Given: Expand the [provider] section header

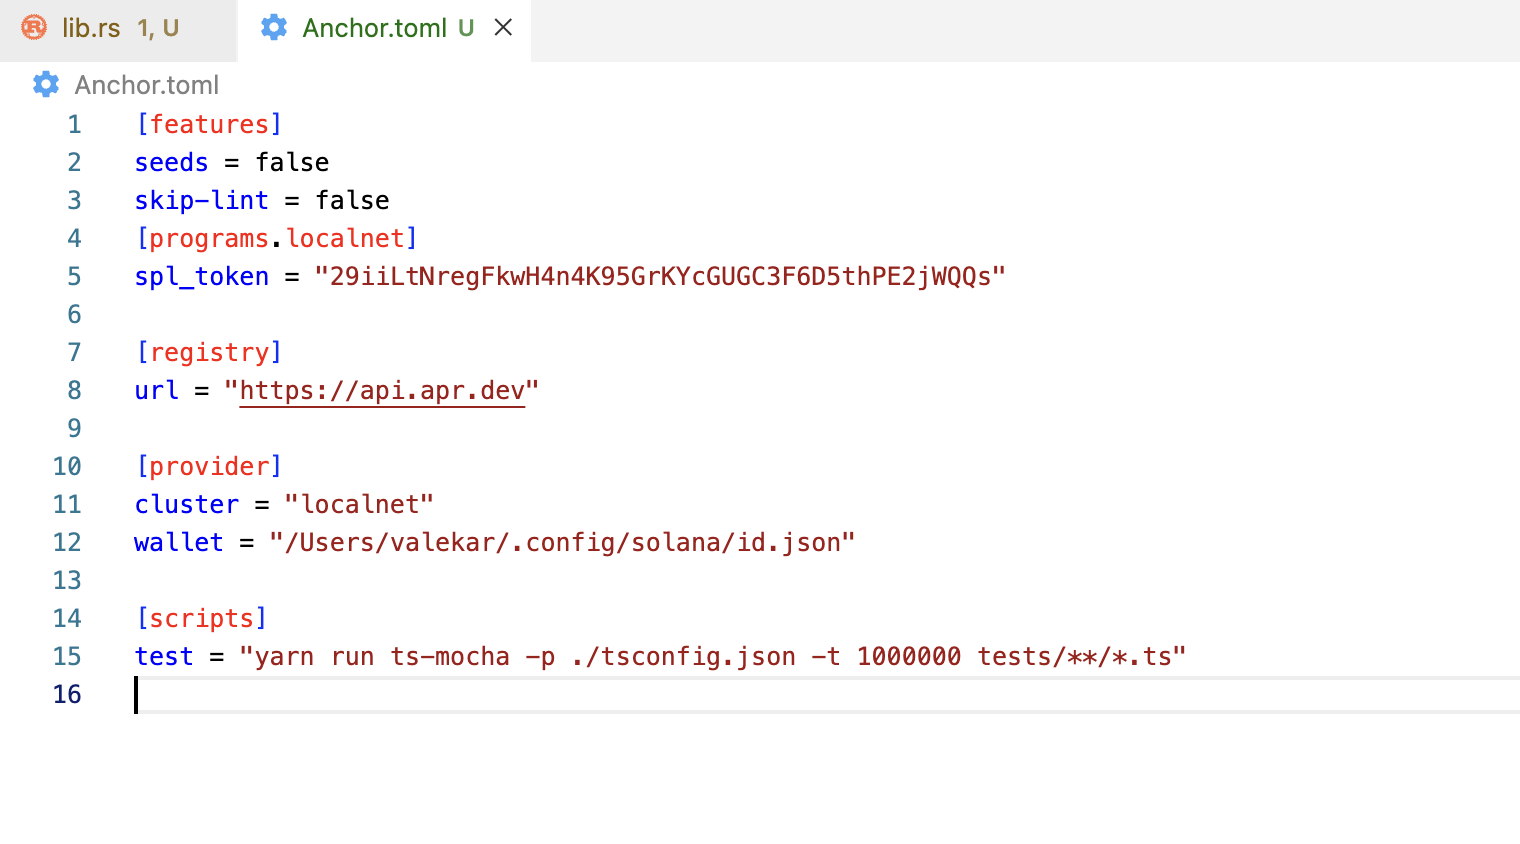Looking at the screenshot, I should tap(210, 466).
